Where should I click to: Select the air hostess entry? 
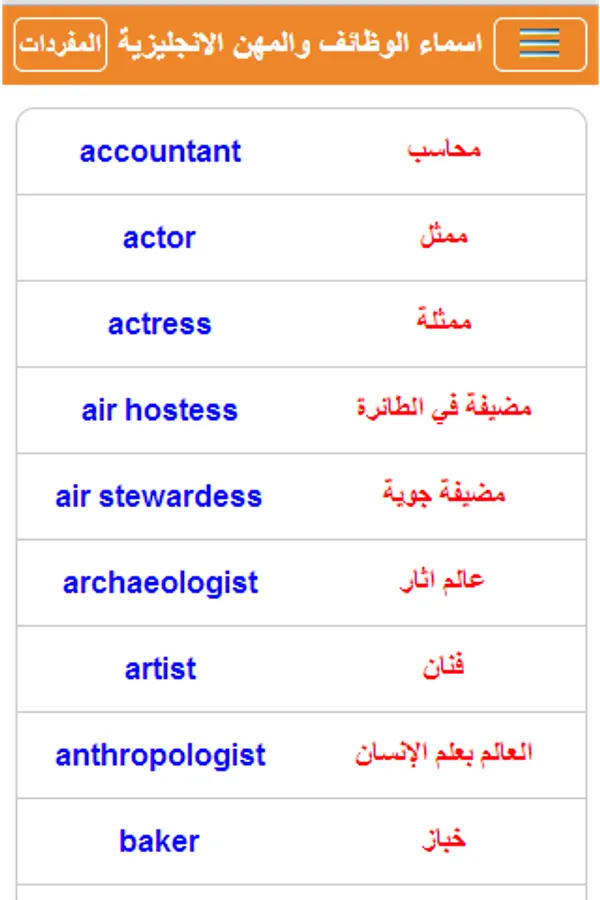(x=160, y=410)
